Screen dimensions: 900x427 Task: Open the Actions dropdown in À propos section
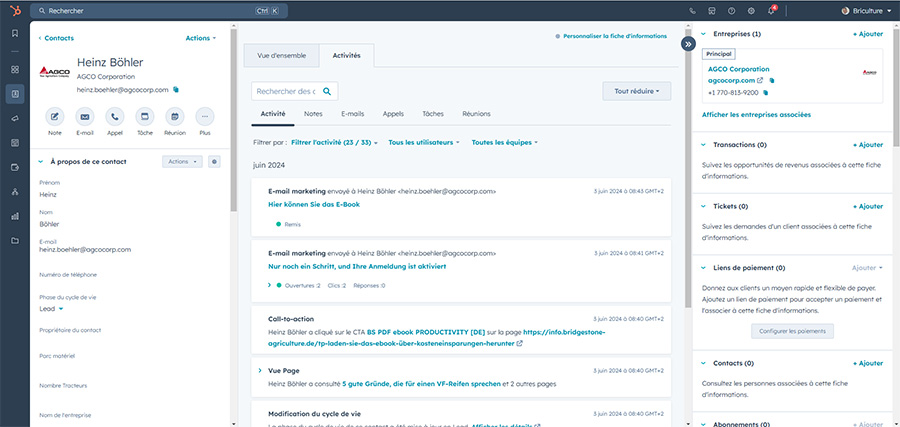point(182,162)
